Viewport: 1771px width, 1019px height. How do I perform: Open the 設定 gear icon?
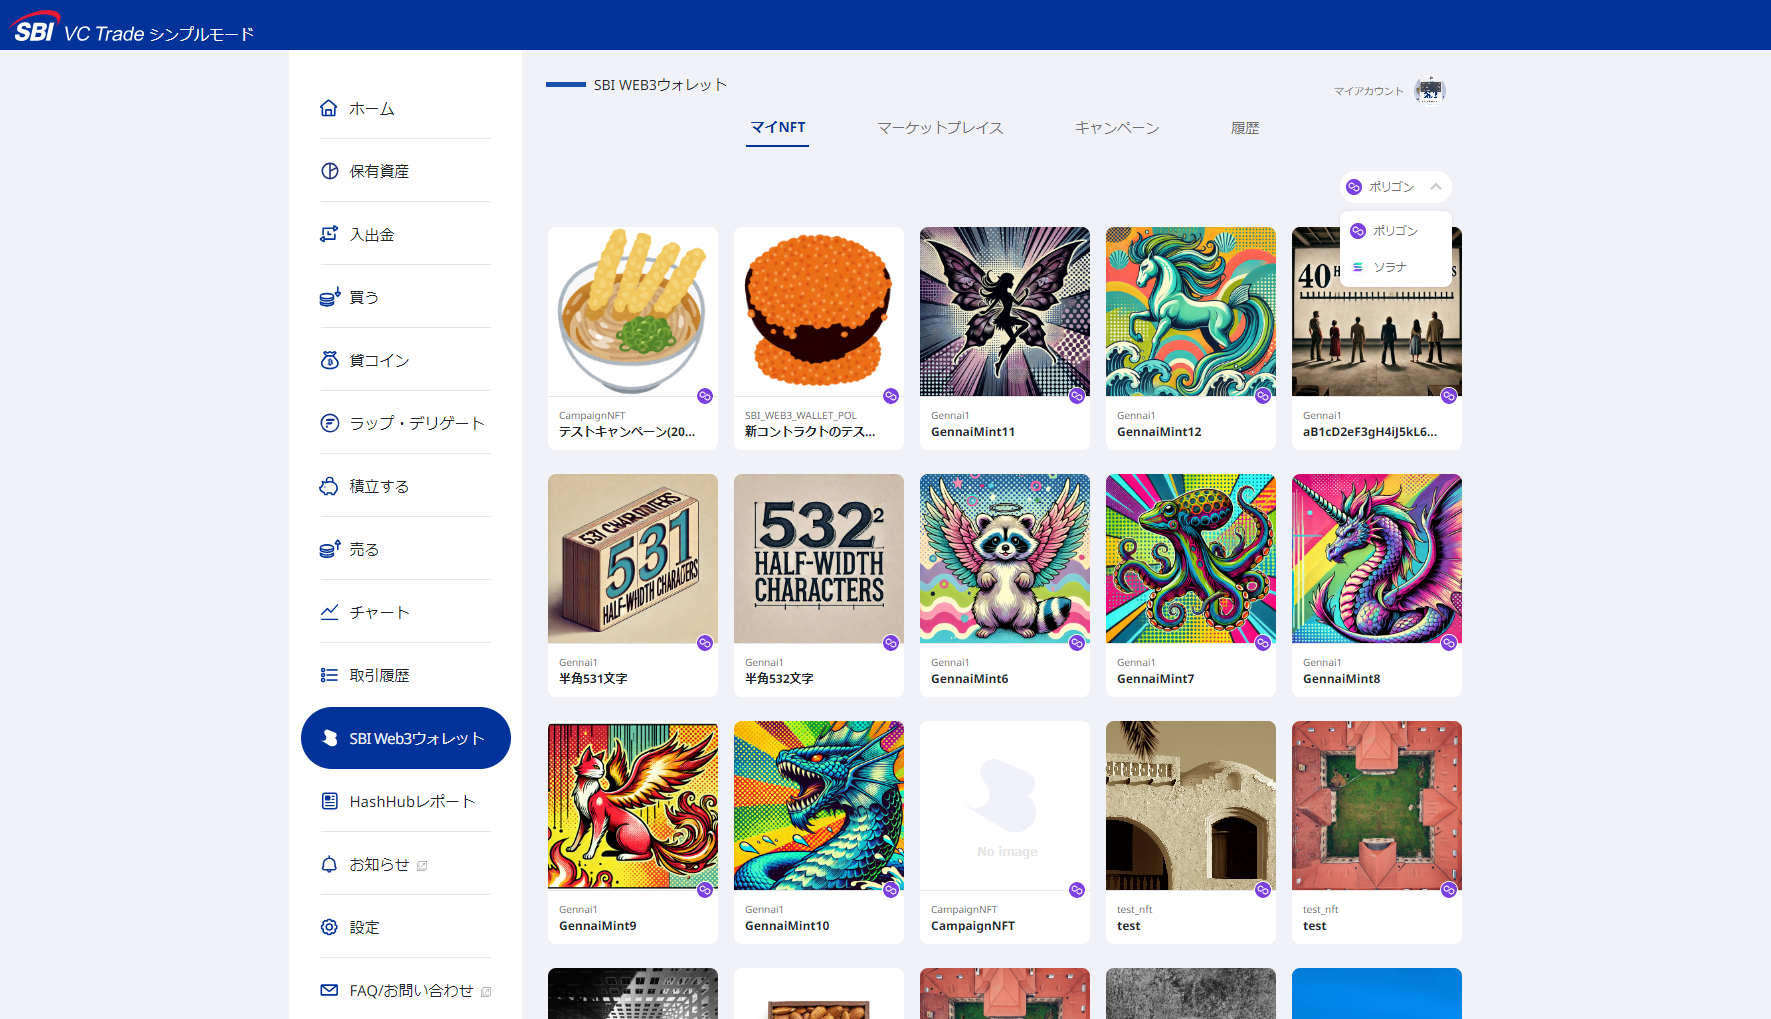pos(329,927)
